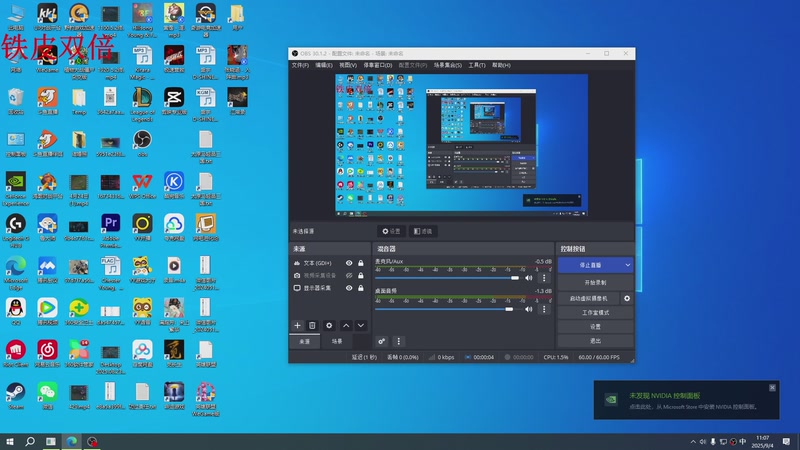Open League of Legends desktop icon
The height and width of the screenshot is (450, 800).
(x=142, y=104)
